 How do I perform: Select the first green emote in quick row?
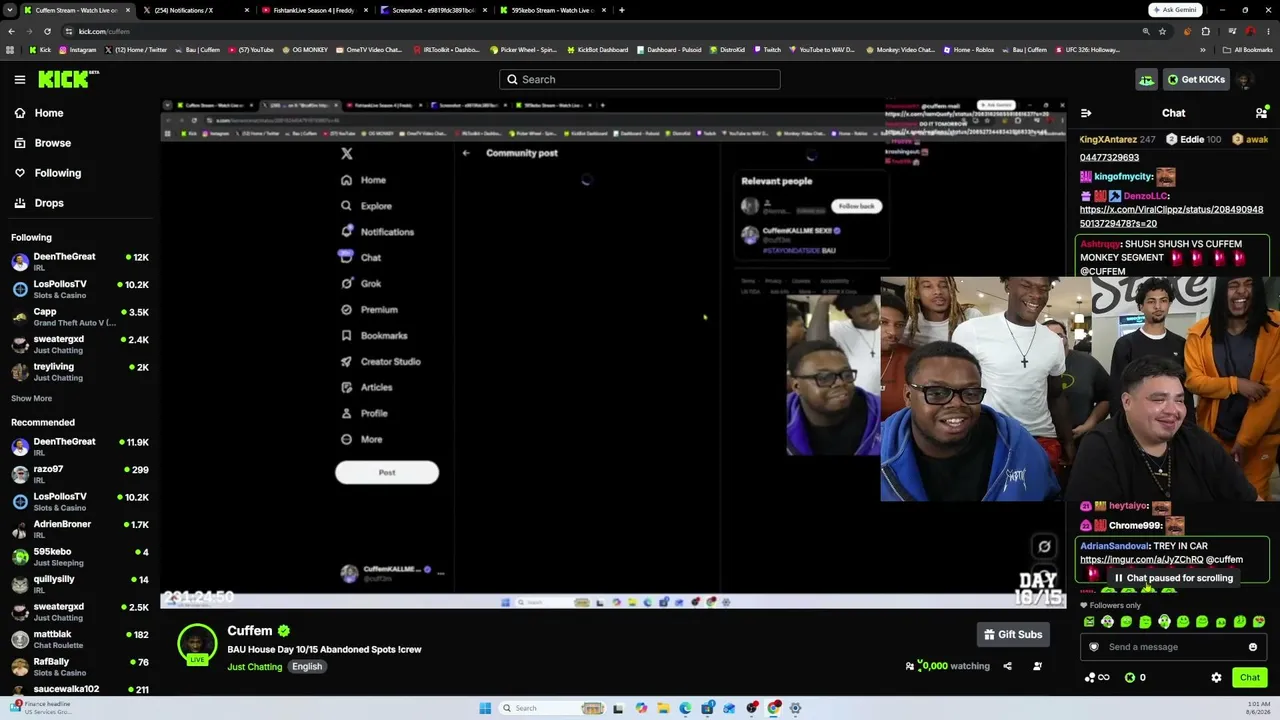click(x=1089, y=622)
